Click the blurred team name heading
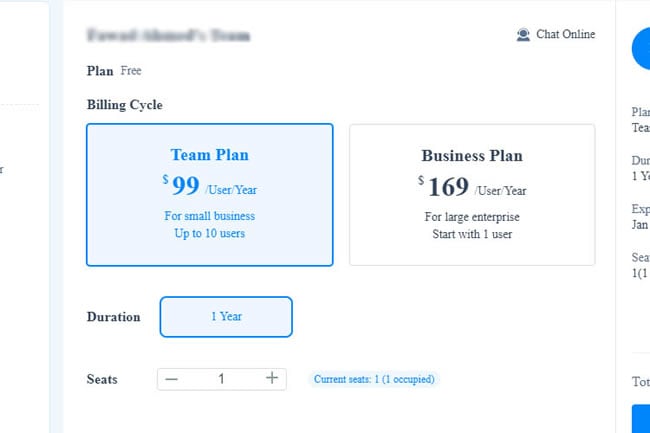650x433 pixels. [x=168, y=36]
